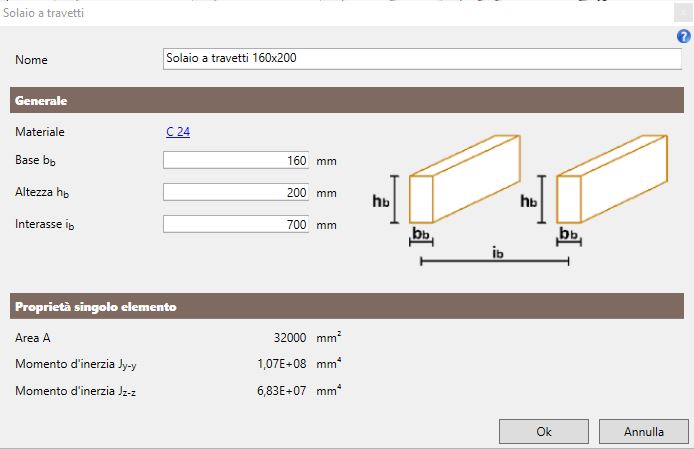This screenshot has width=694, height=449.
Task: Focus the Base bb input field
Action: tap(236, 160)
